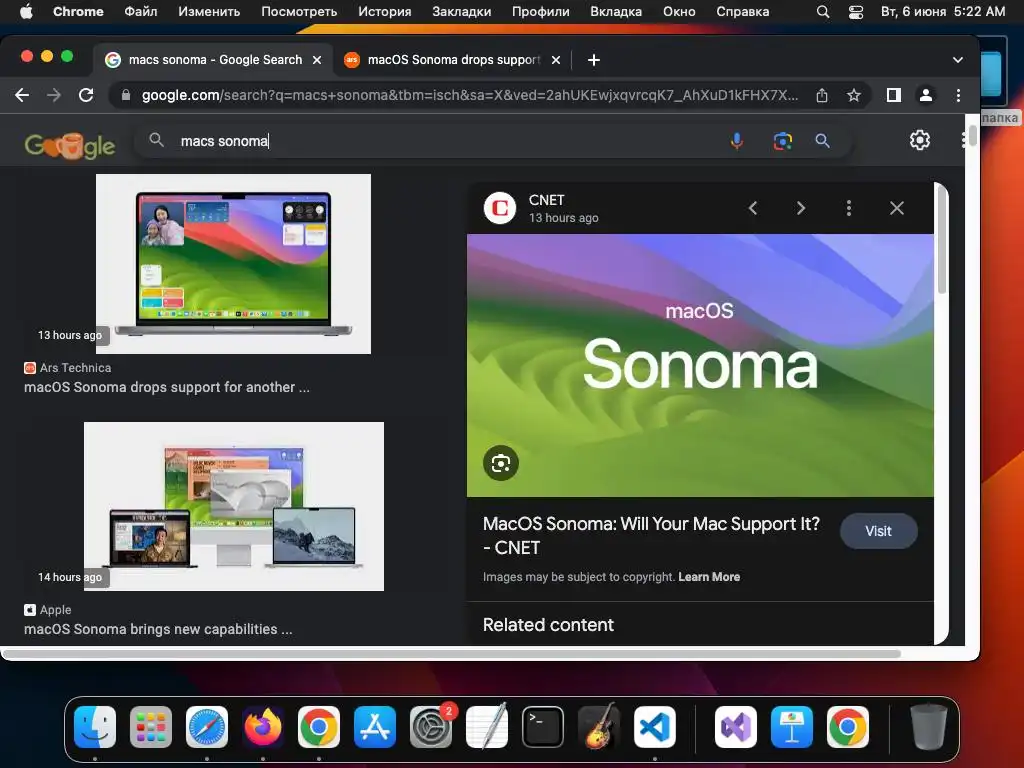Image resolution: width=1024 pixels, height=768 pixels.
Task: Launch Firefox from the Dock
Action: (263, 727)
